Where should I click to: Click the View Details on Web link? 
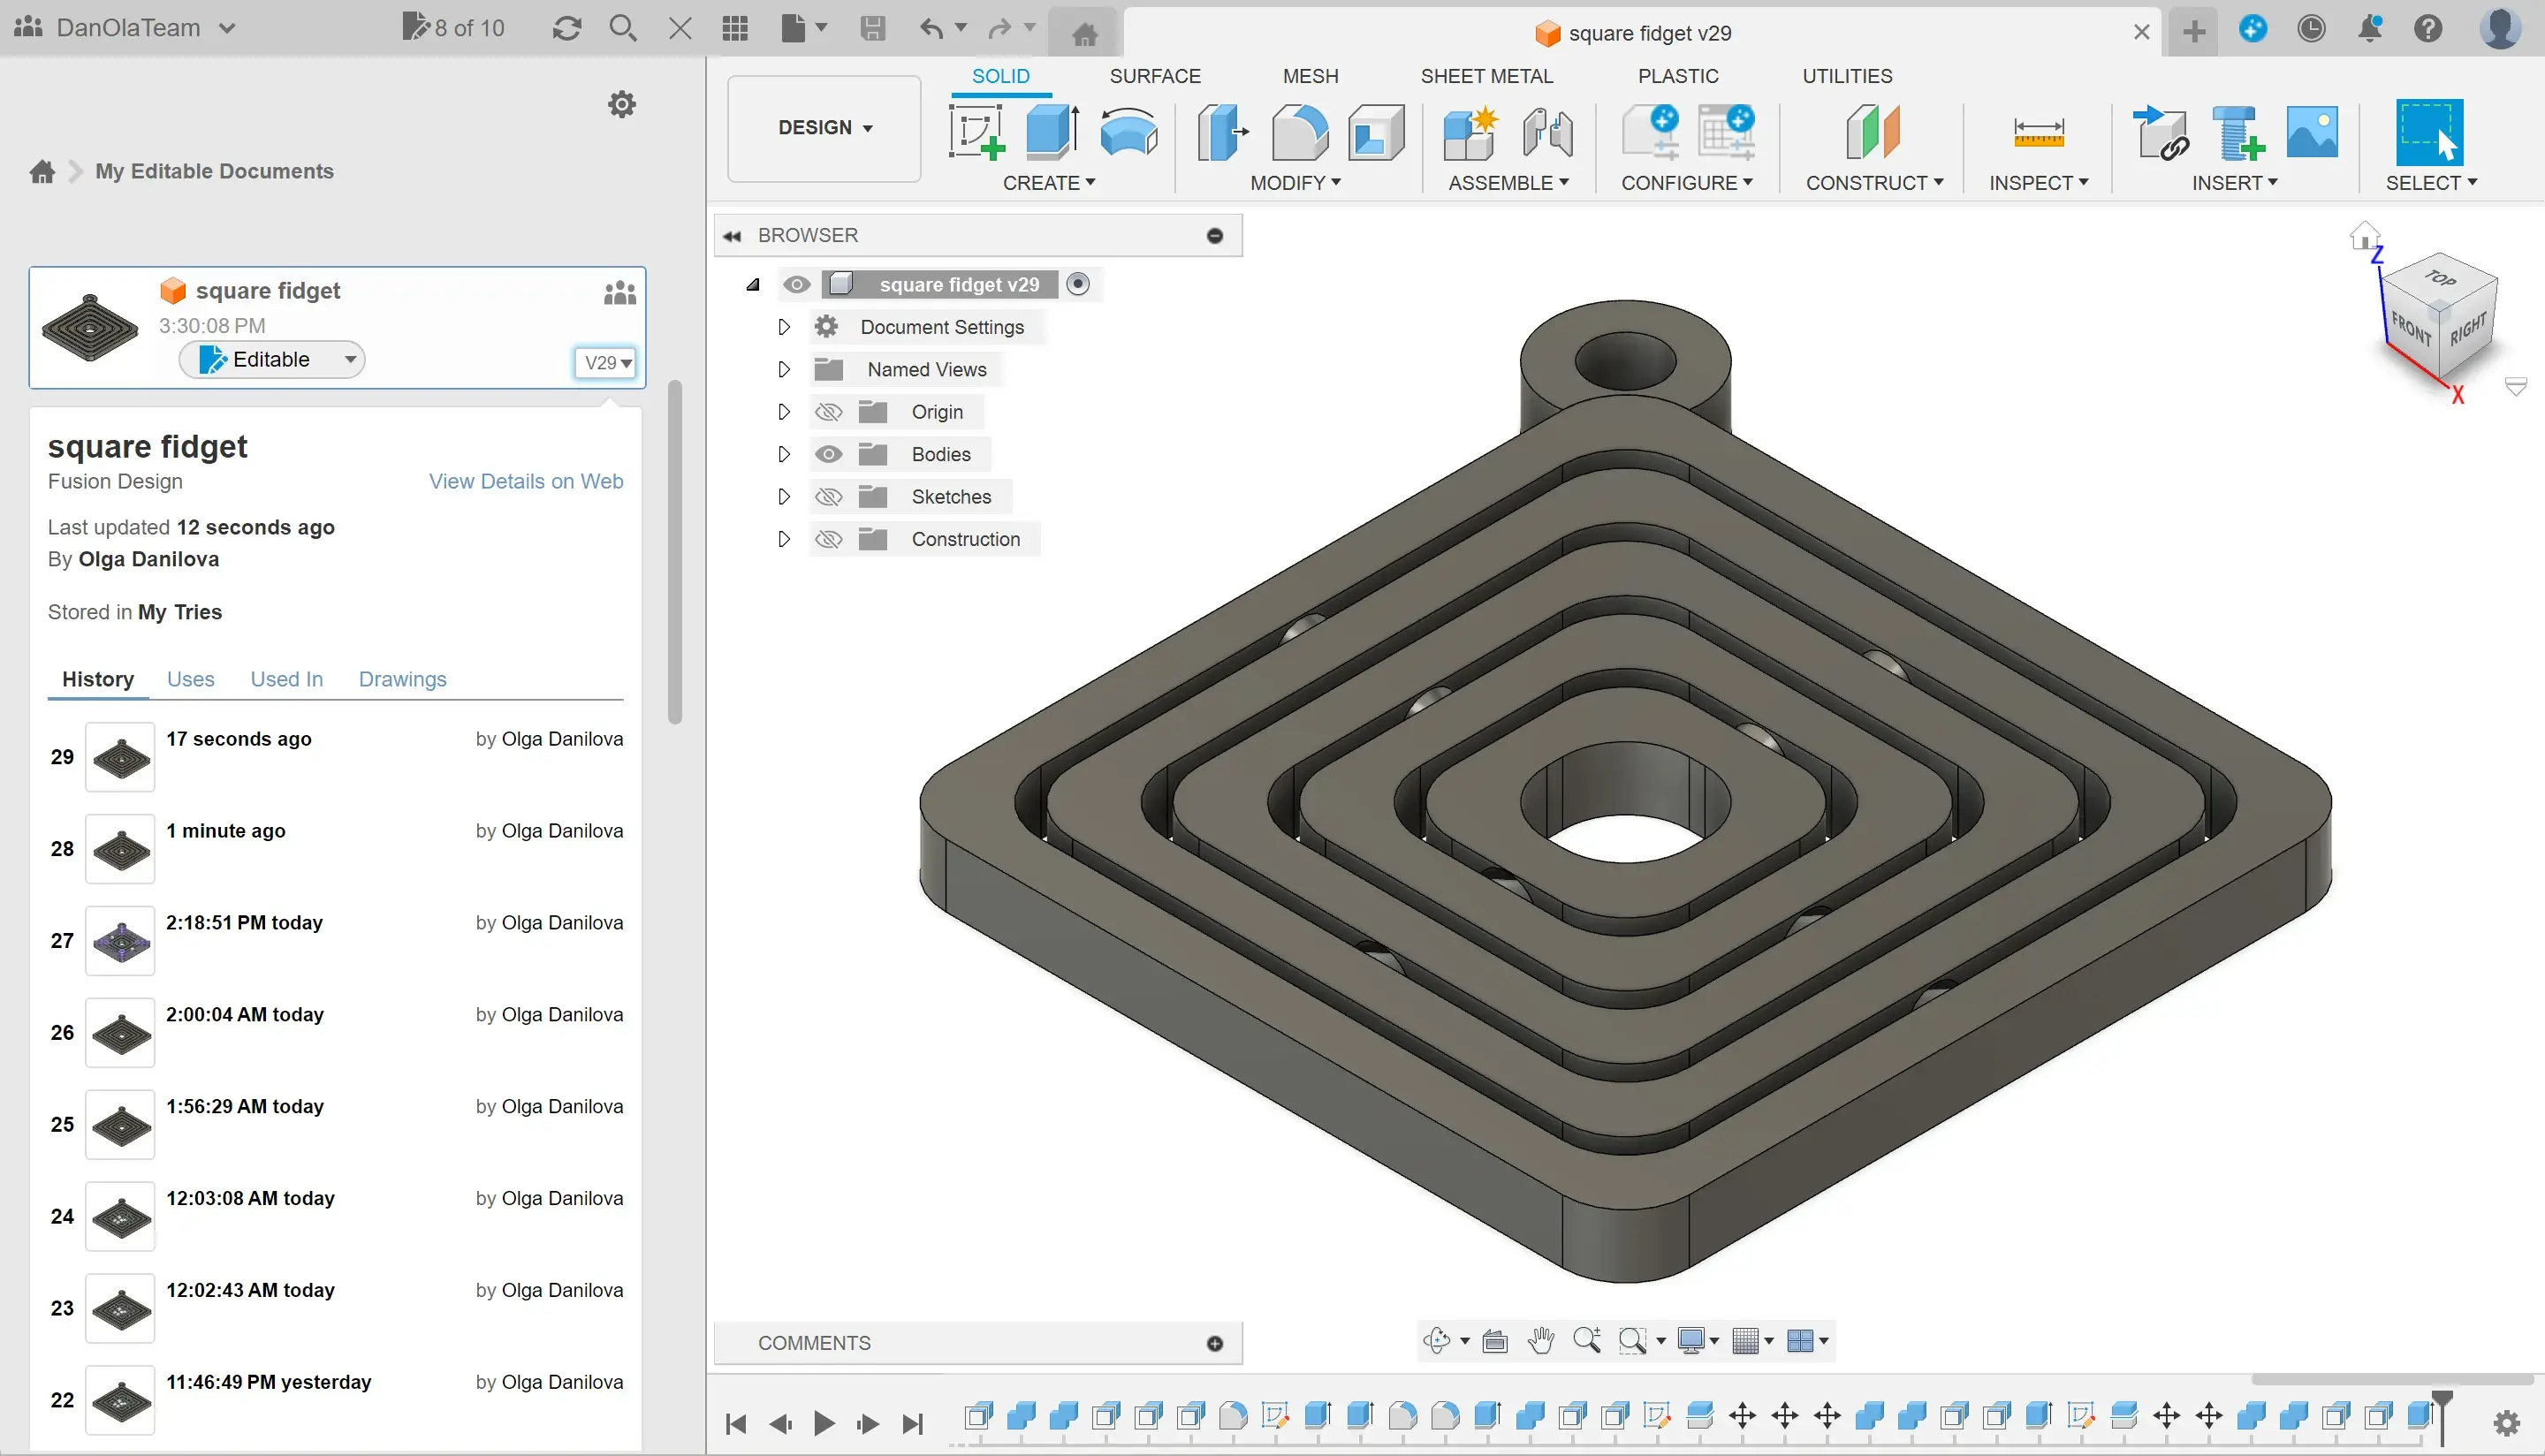[x=525, y=481]
